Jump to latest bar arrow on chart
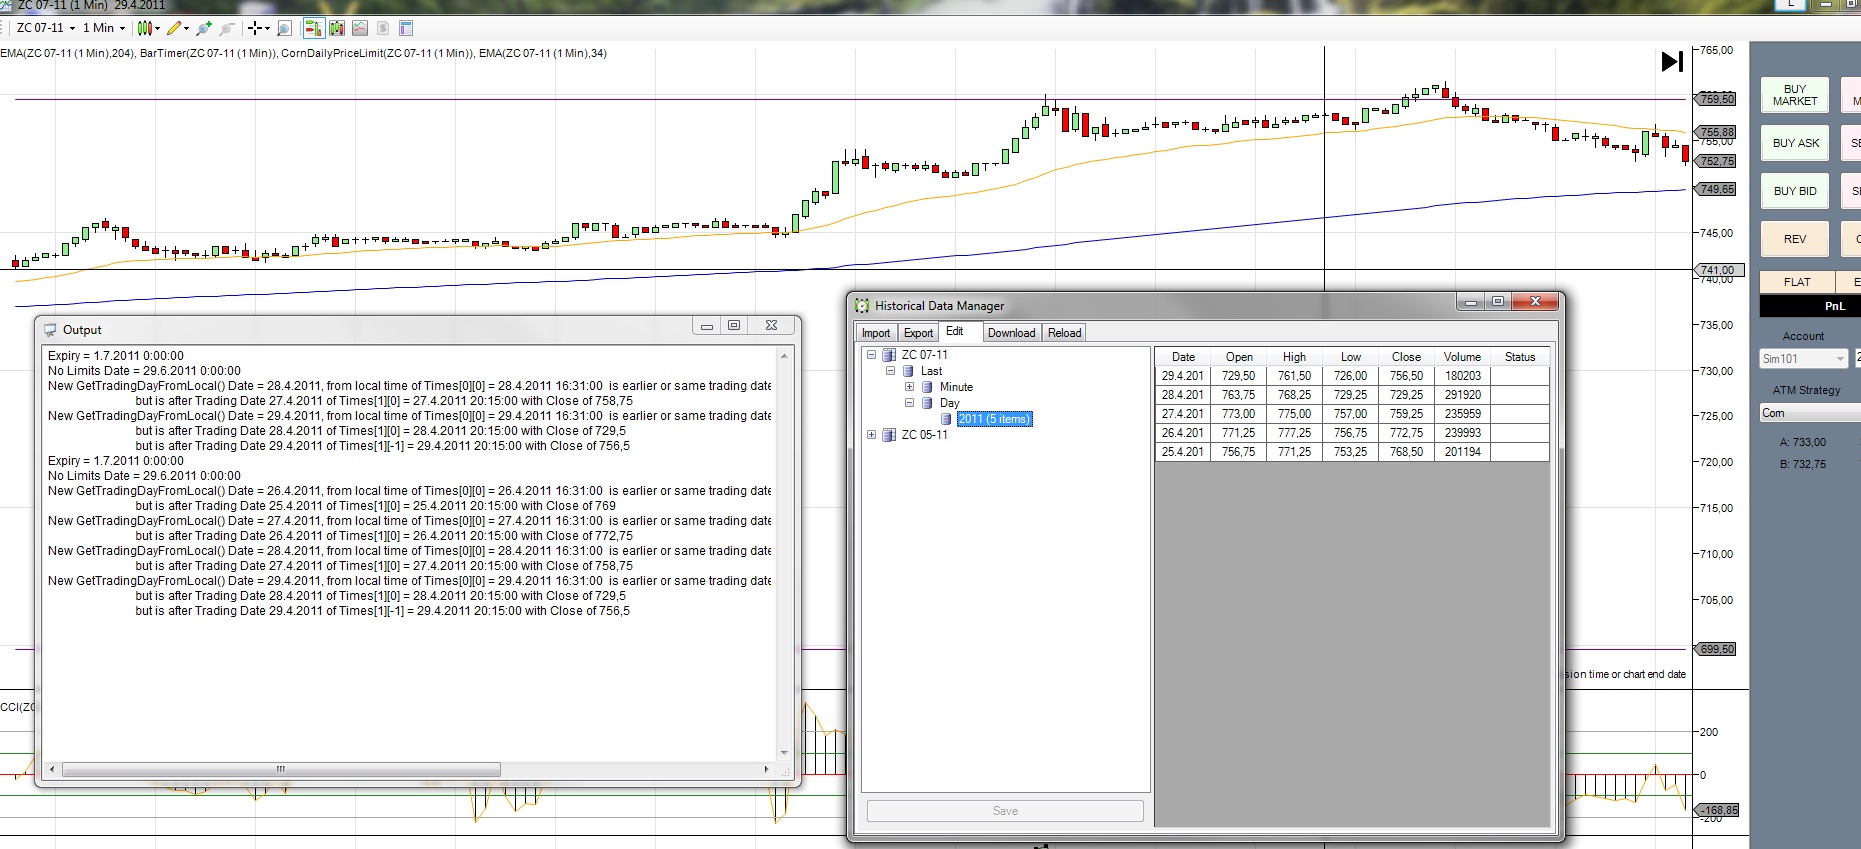The image size is (1861, 849). pos(1672,62)
